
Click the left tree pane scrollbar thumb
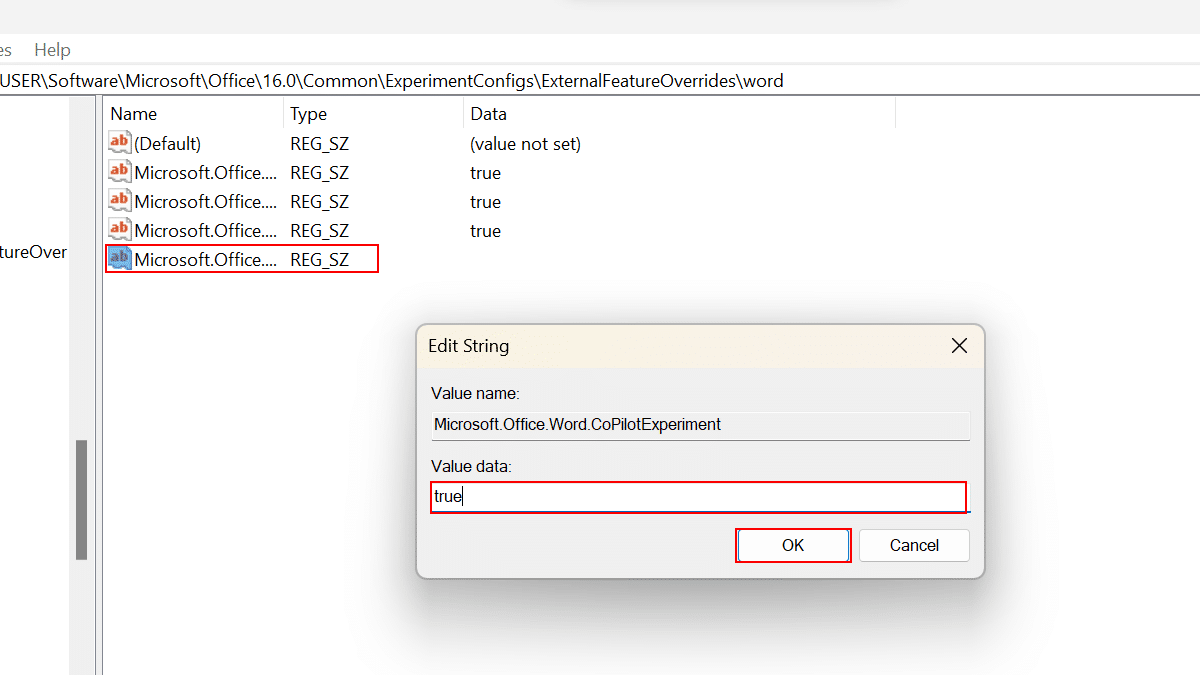[81, 499]
